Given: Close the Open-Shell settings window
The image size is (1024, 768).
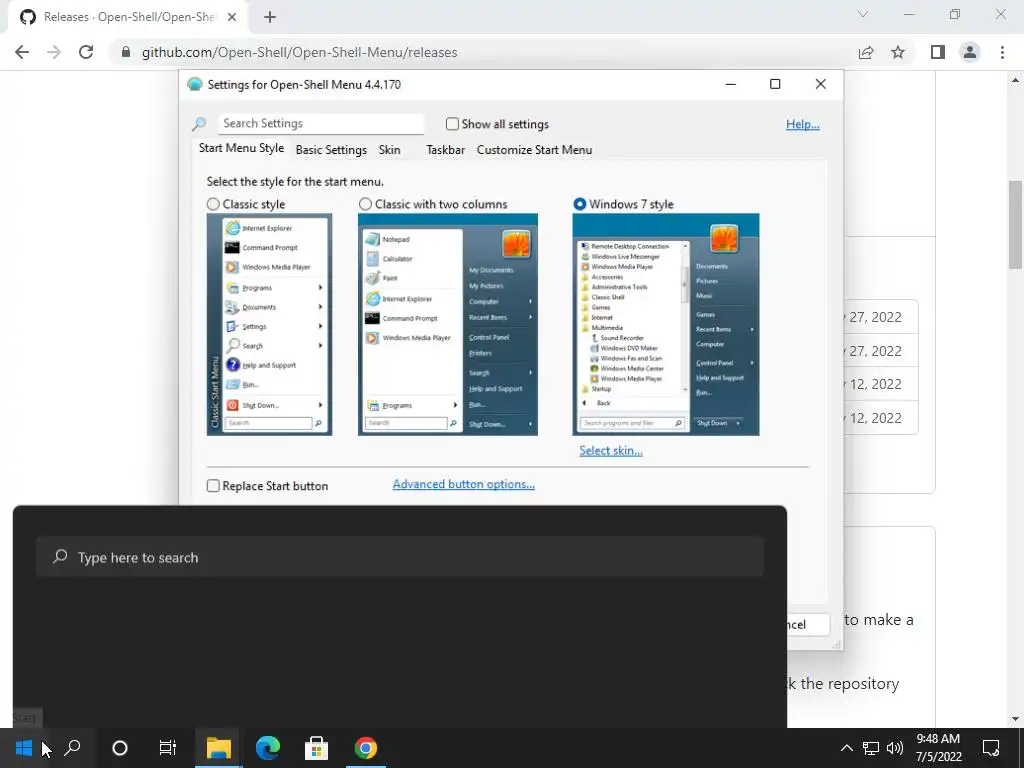Looking at the screenshot, I should point(821,84).
